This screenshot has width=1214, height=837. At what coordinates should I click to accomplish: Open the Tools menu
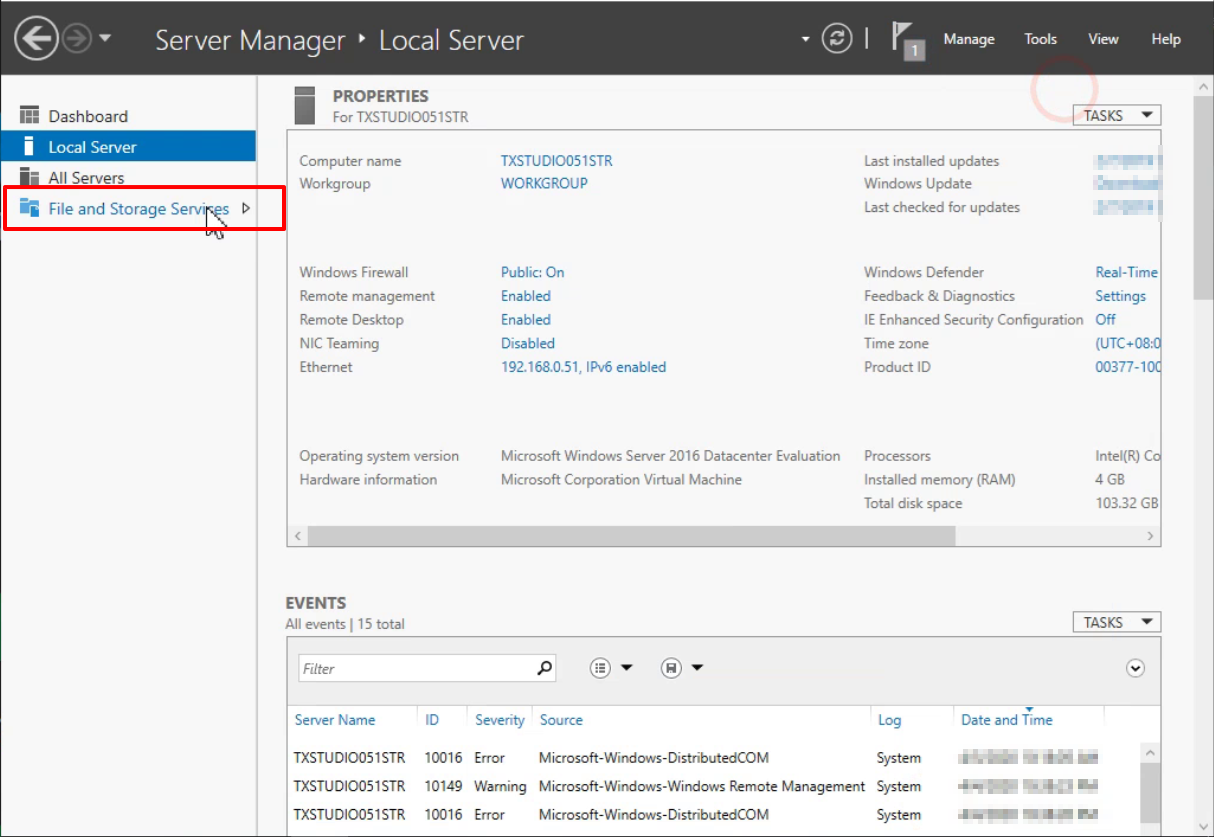(x=1040, y=39)
